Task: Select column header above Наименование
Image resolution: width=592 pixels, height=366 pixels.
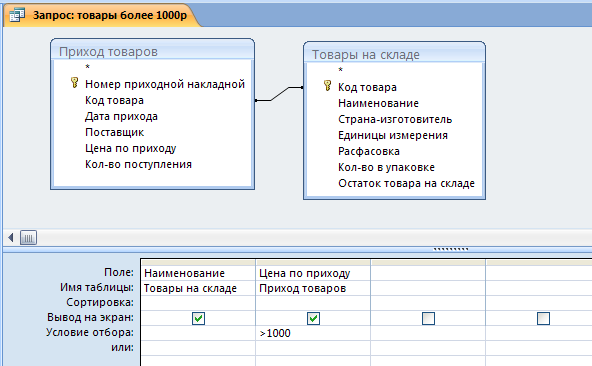Action: pos(198,262)
